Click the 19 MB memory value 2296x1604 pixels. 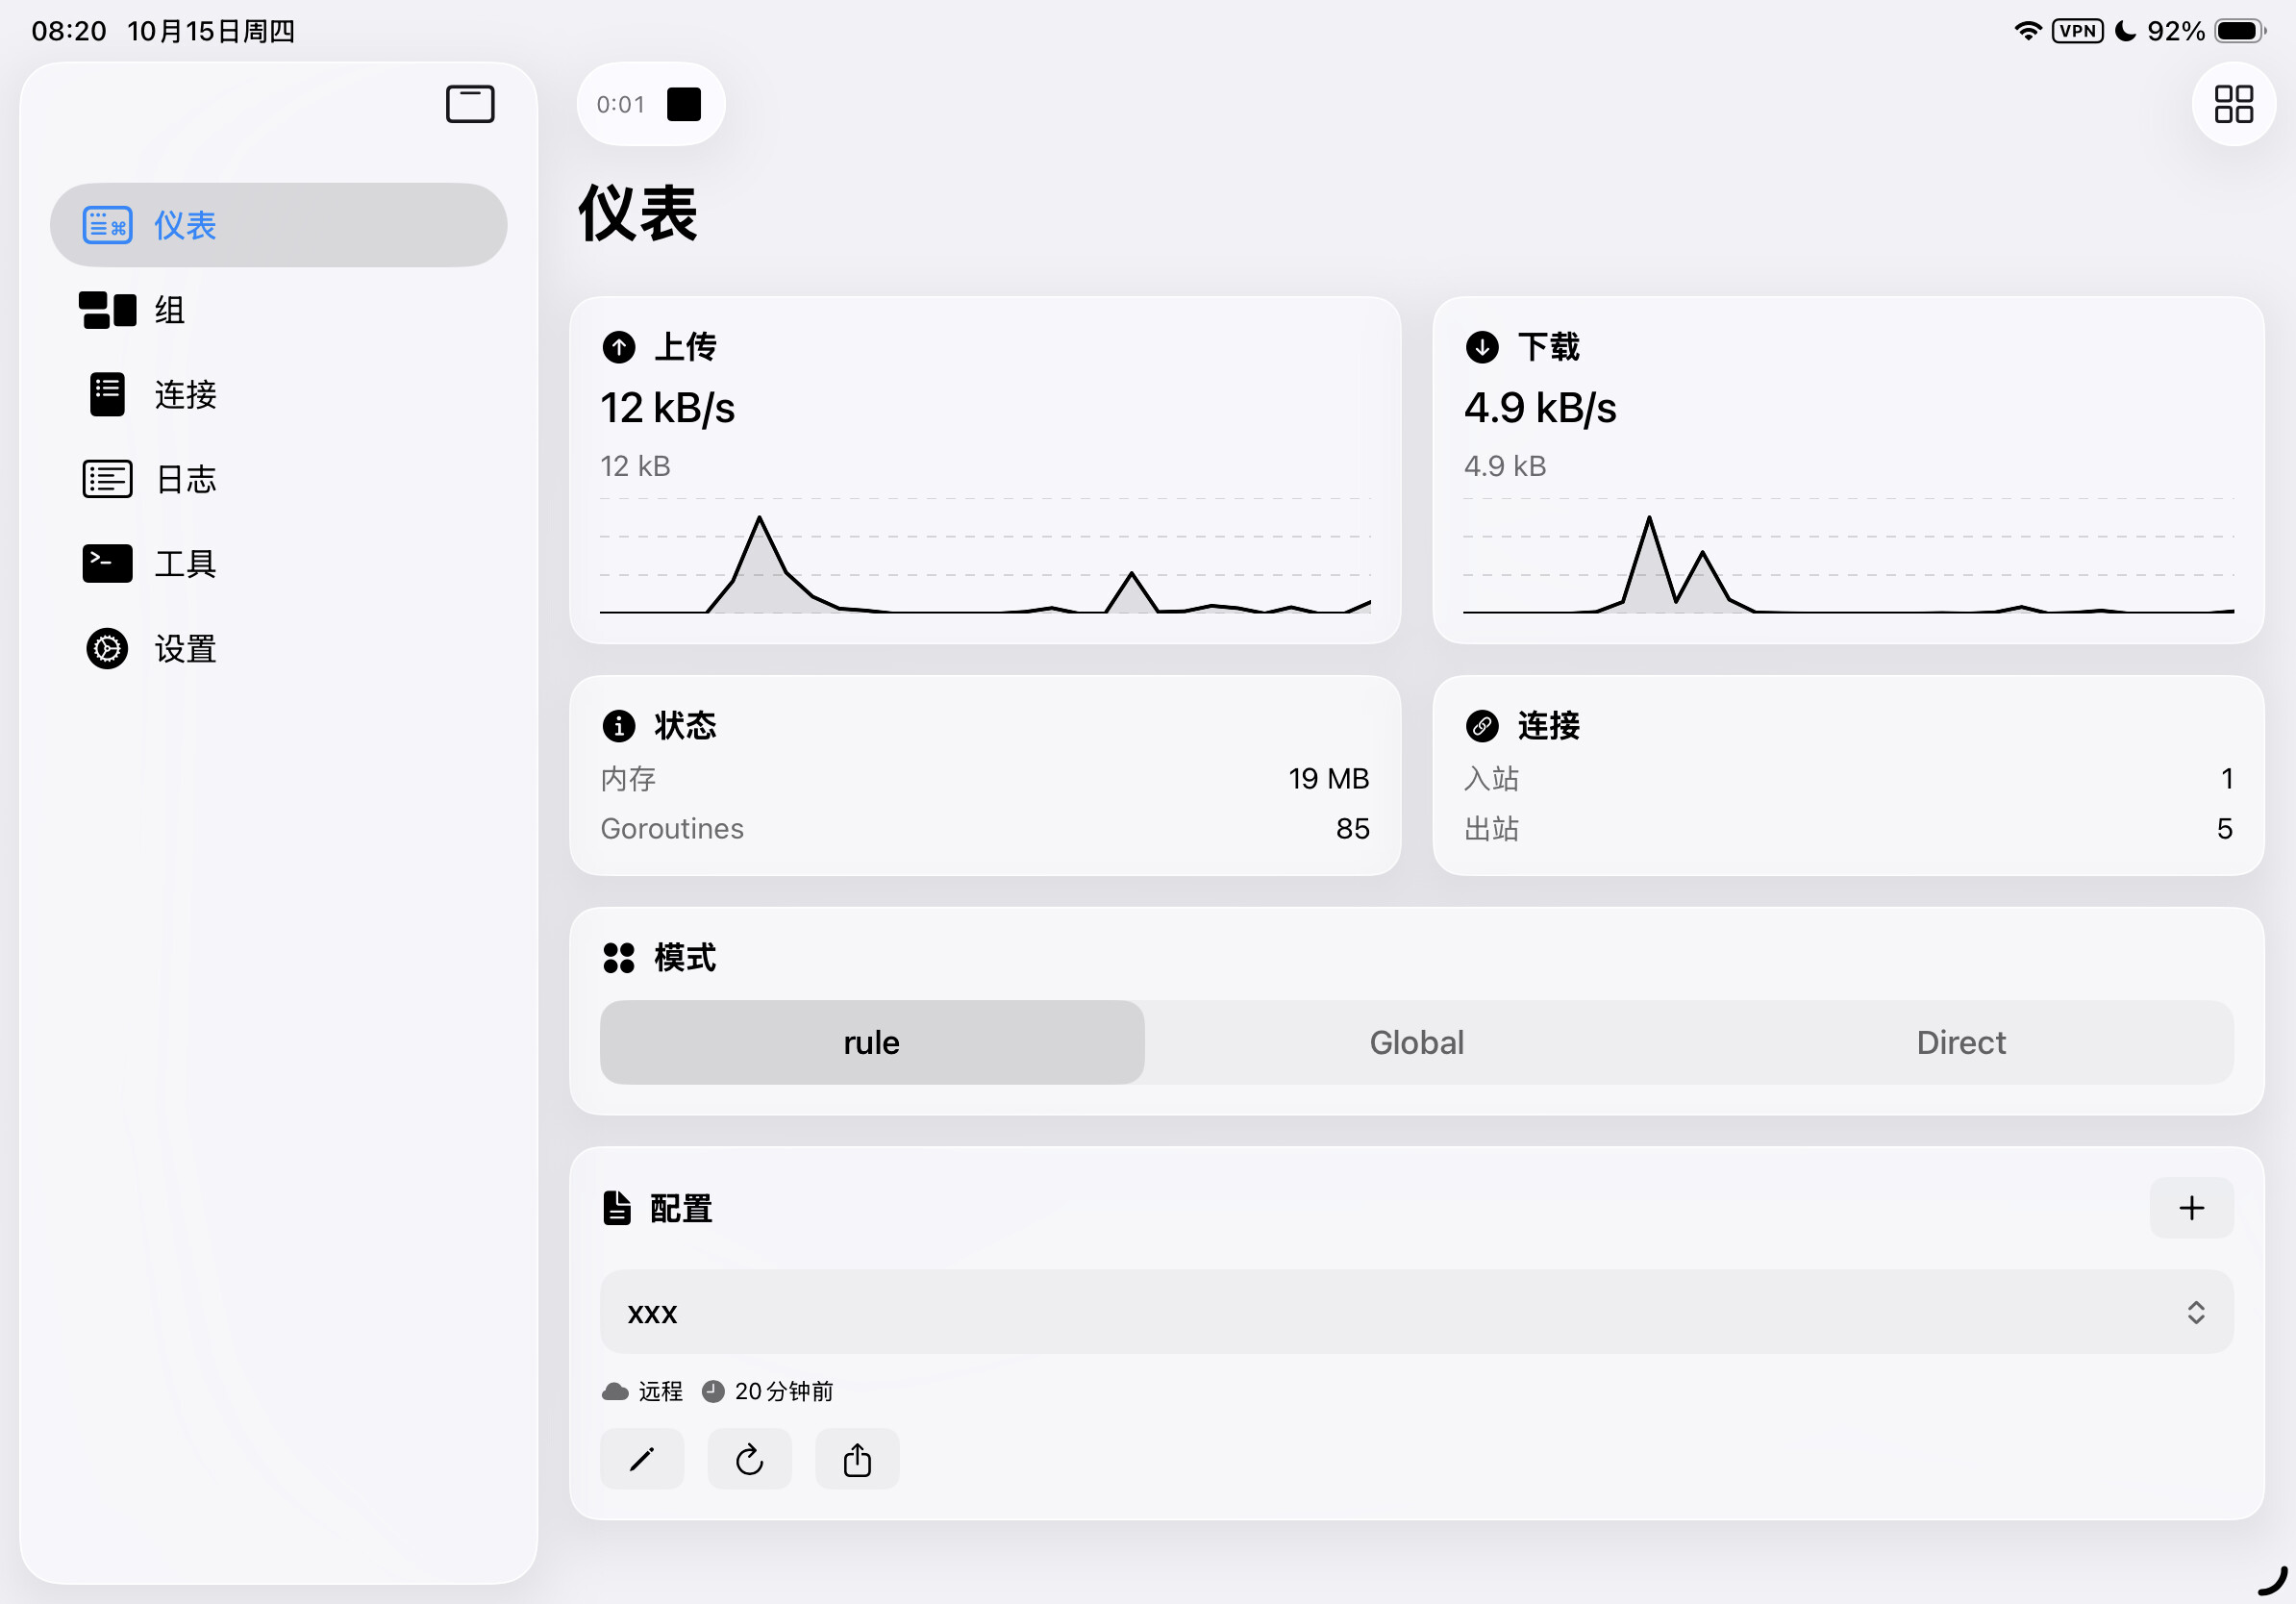pos(1328,779)
